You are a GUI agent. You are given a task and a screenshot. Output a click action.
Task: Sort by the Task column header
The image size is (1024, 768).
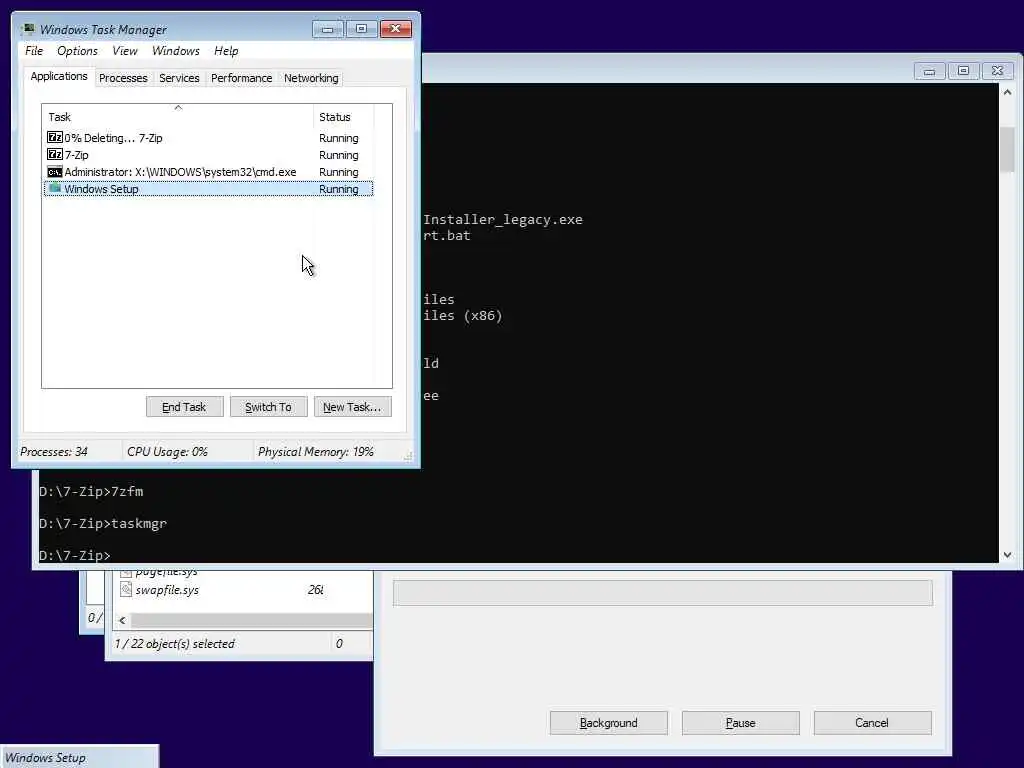178,117
